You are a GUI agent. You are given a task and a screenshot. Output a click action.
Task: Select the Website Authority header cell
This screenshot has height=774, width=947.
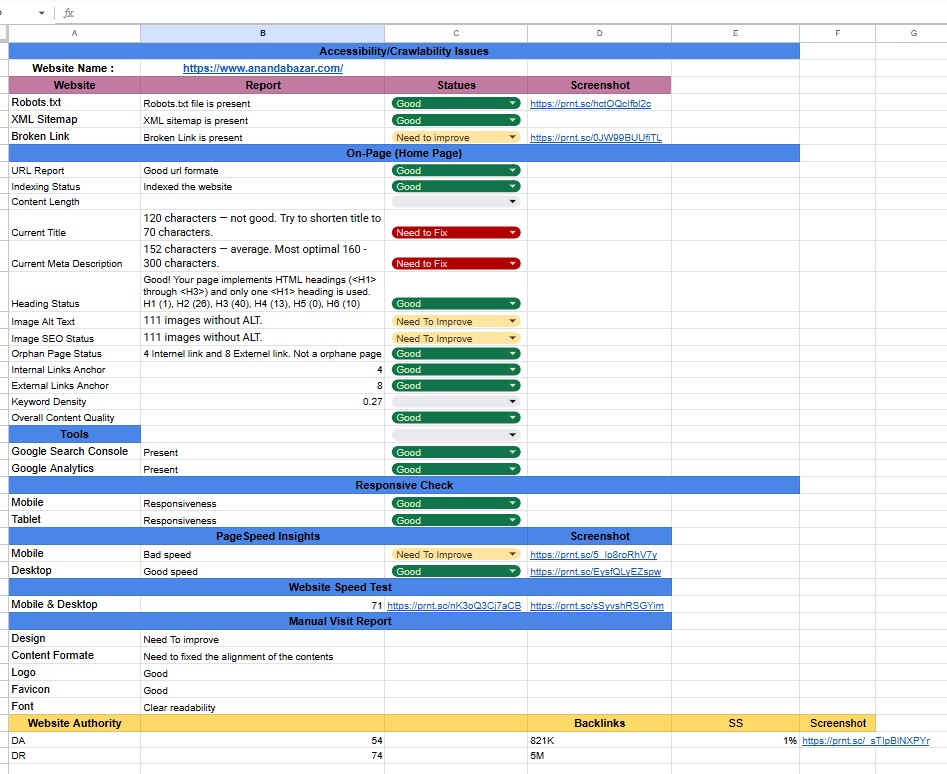[74, 723]
